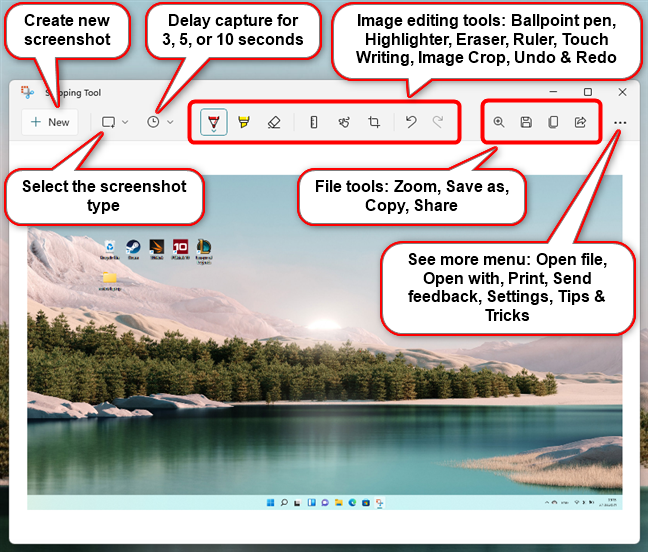Close the Snipping Tool window
648x552 pixels.
[x=622, y=92]
